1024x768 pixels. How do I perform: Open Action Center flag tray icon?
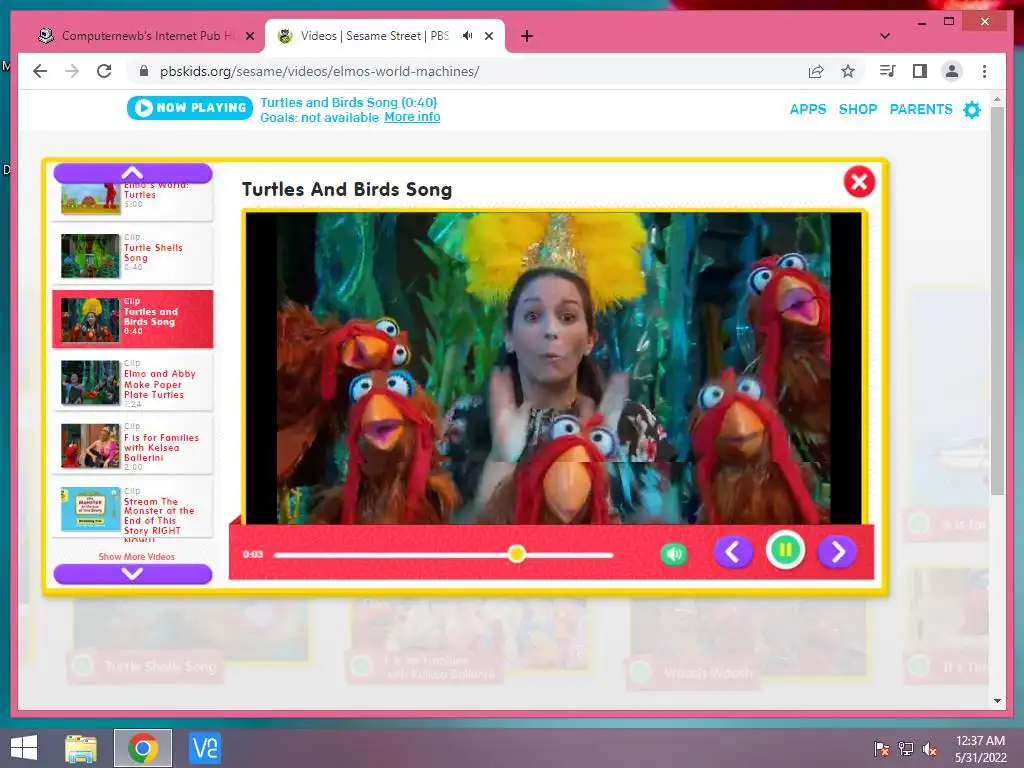[x=882, y=749]
